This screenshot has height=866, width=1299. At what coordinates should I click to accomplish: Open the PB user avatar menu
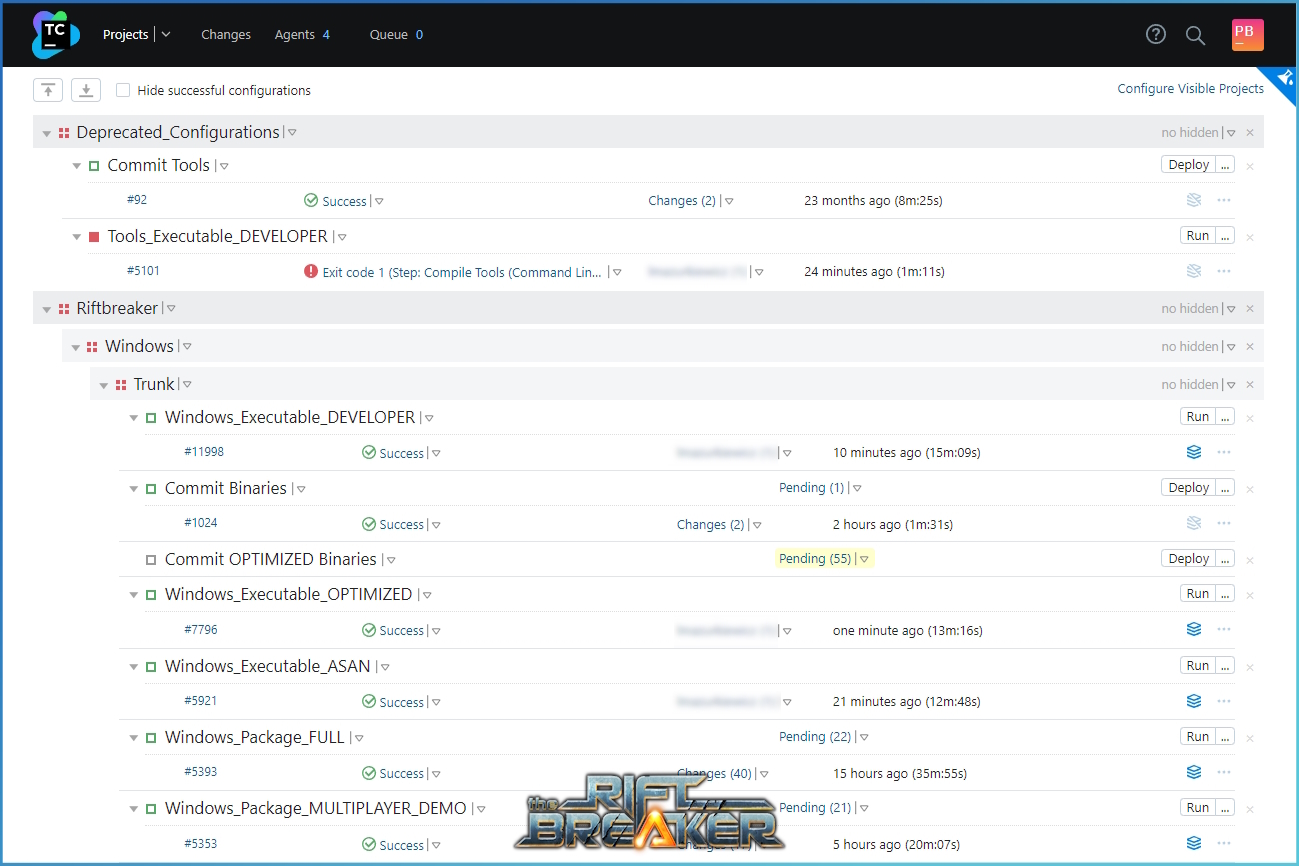(x=1248, y=34)
